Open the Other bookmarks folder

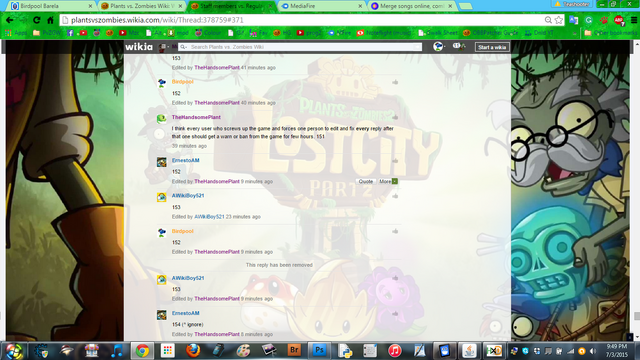[611, 33]
